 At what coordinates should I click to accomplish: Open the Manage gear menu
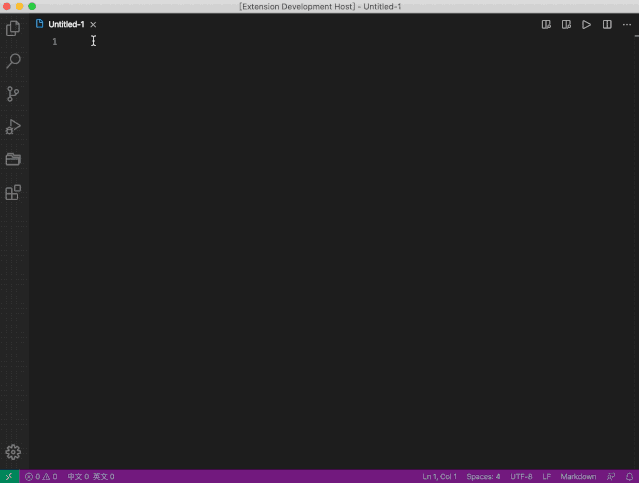coord(13,452)
